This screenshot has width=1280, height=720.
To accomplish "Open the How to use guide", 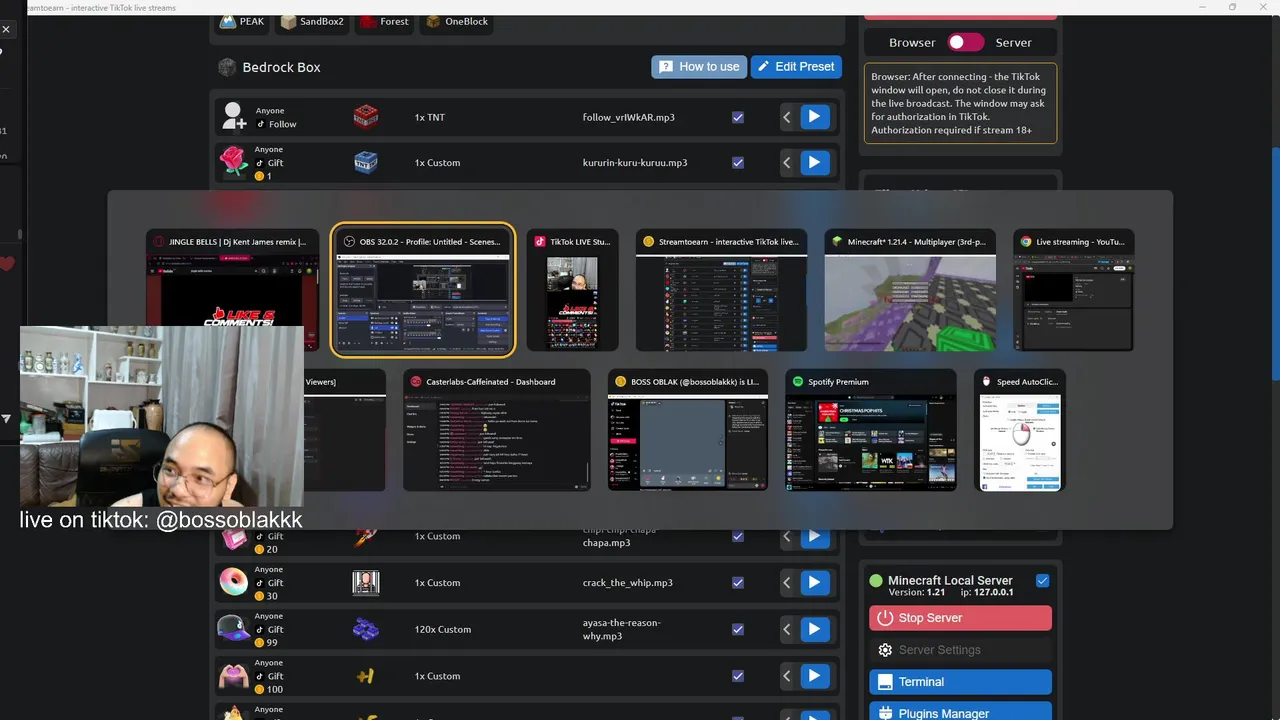I will click(699, 66).
